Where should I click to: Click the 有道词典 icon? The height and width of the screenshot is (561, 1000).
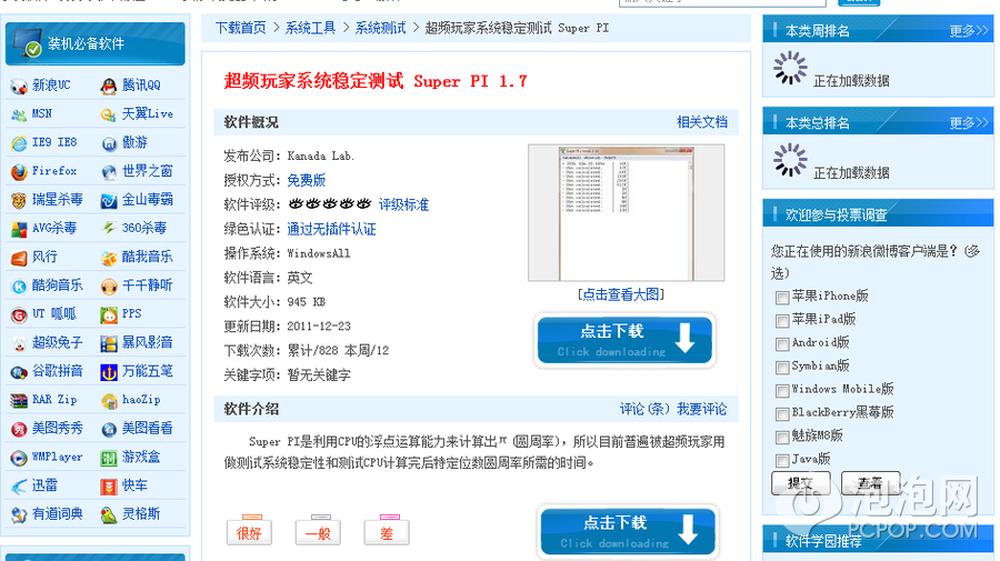click(x=19, y=515)
